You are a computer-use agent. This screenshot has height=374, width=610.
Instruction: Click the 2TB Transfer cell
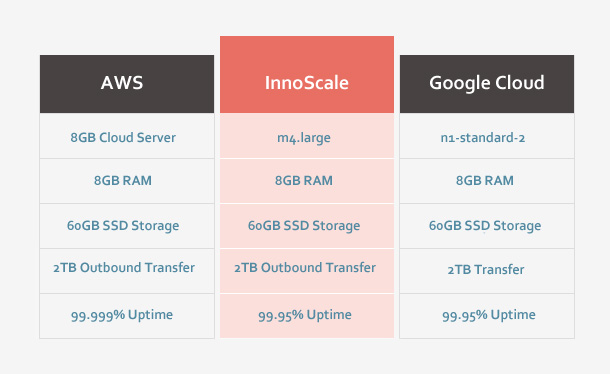(487, 271)
